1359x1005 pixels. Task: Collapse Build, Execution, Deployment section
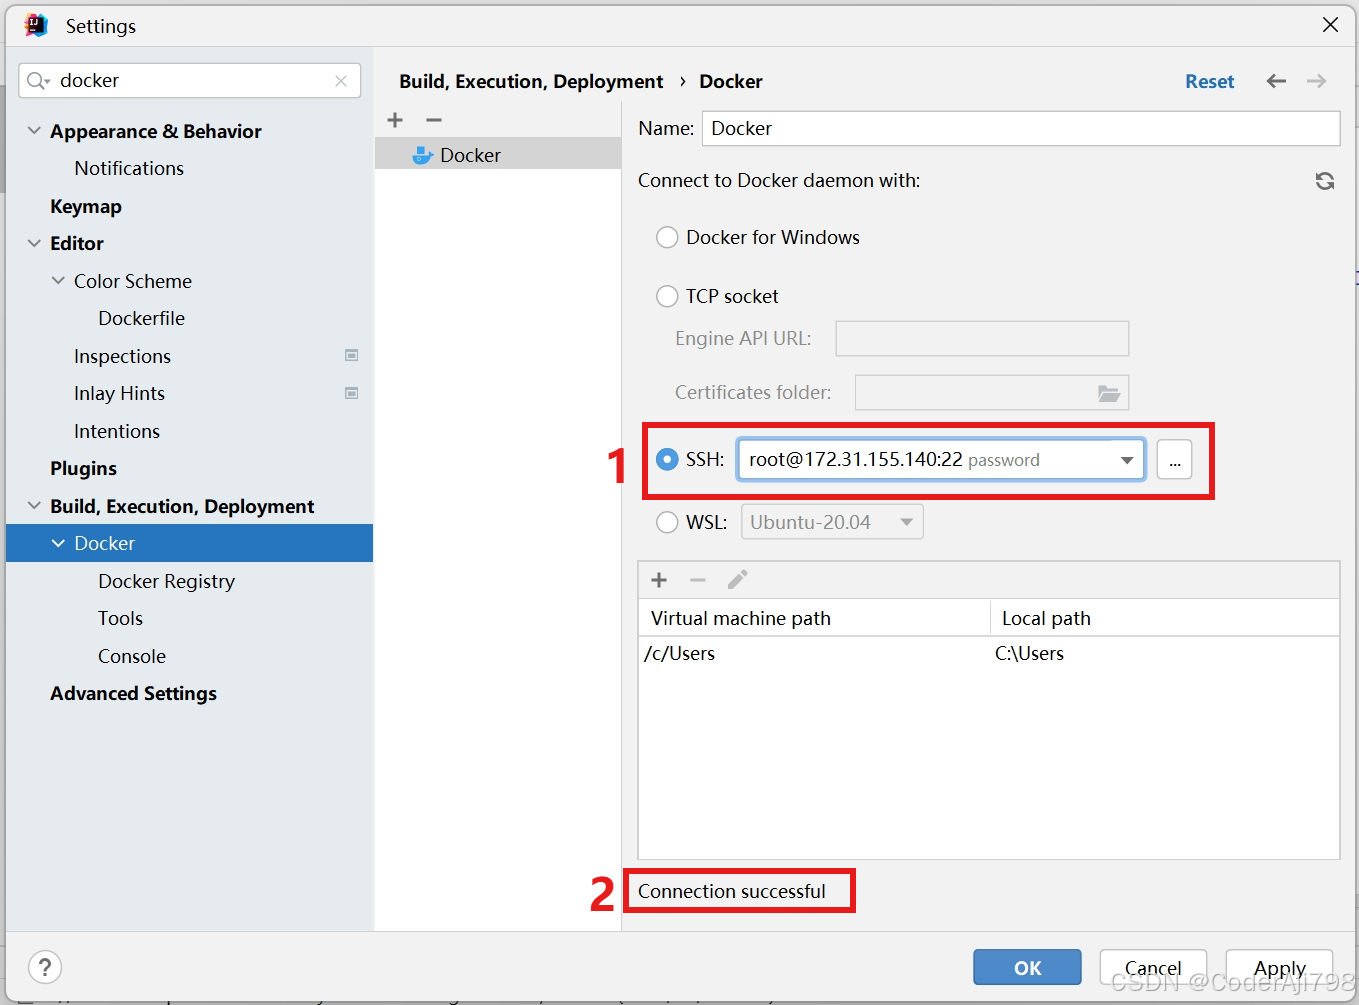pos(34,506)
